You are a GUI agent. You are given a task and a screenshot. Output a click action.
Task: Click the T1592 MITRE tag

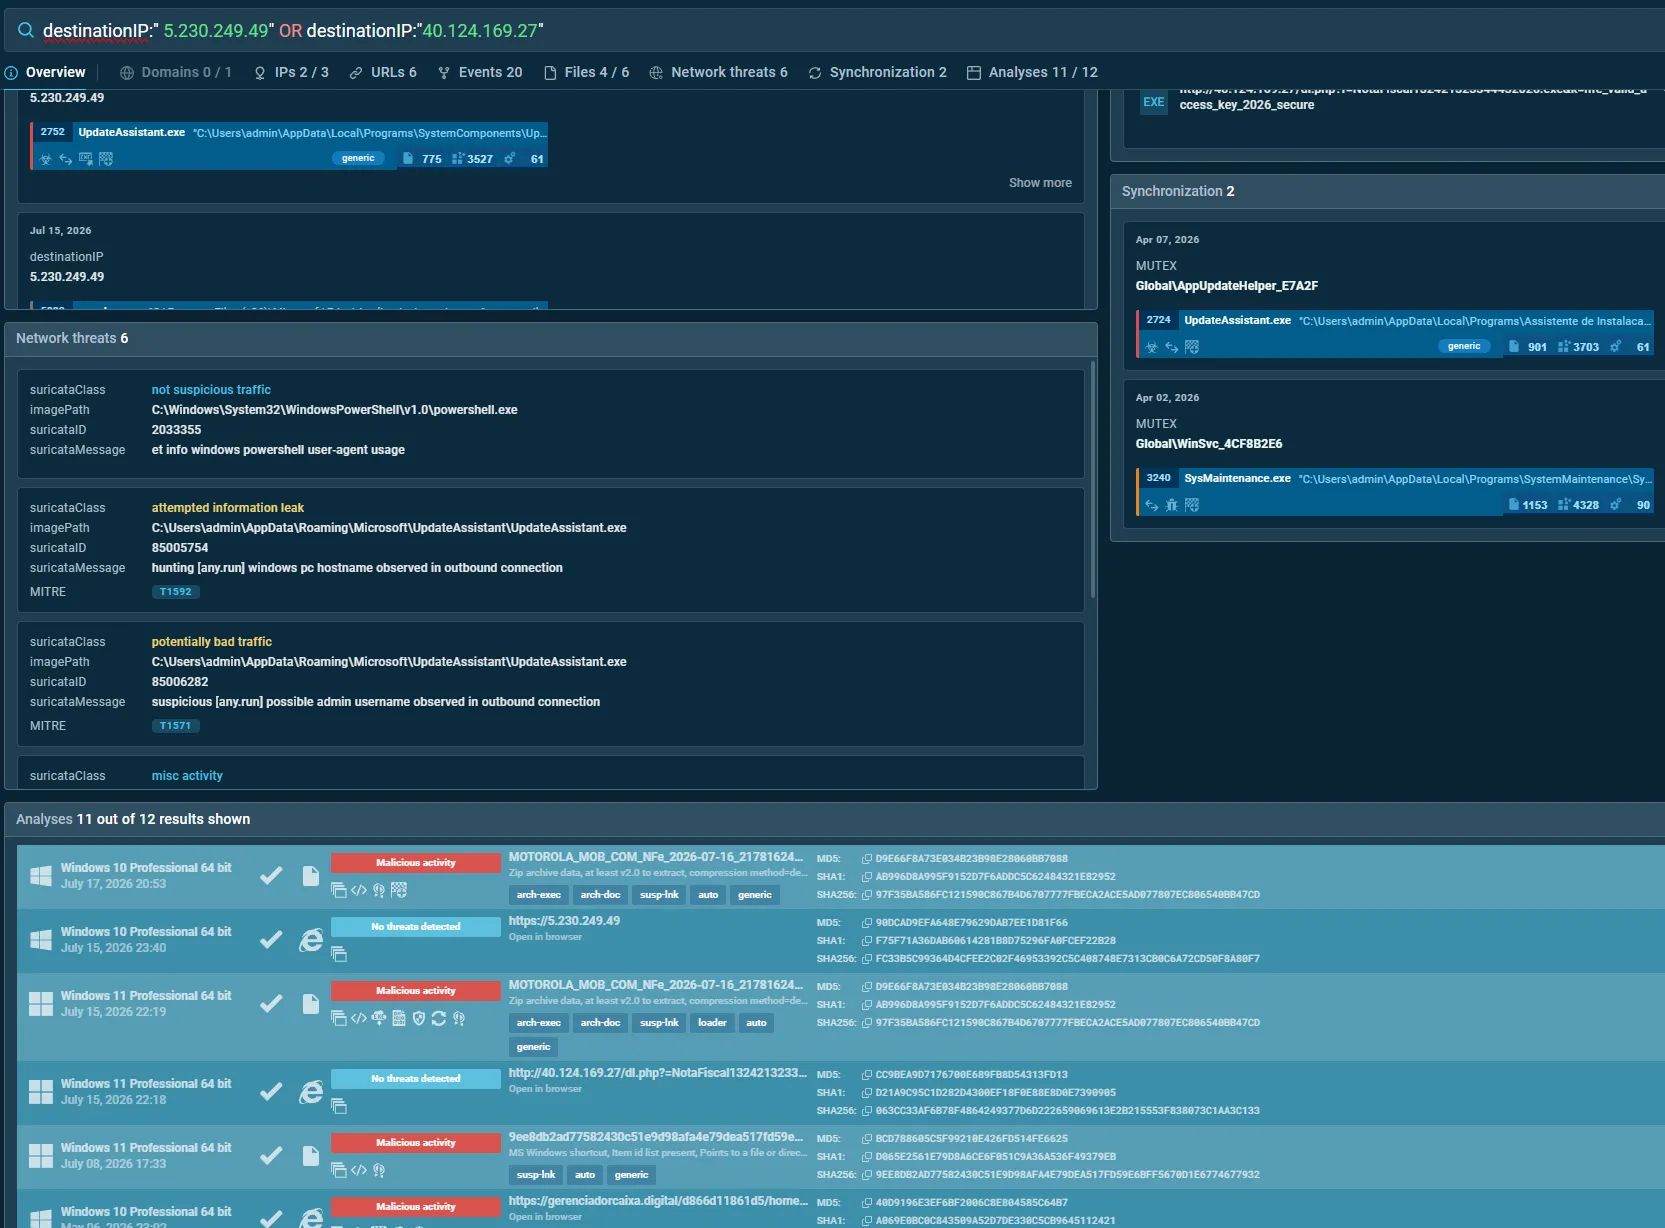(x=176, y=592)
